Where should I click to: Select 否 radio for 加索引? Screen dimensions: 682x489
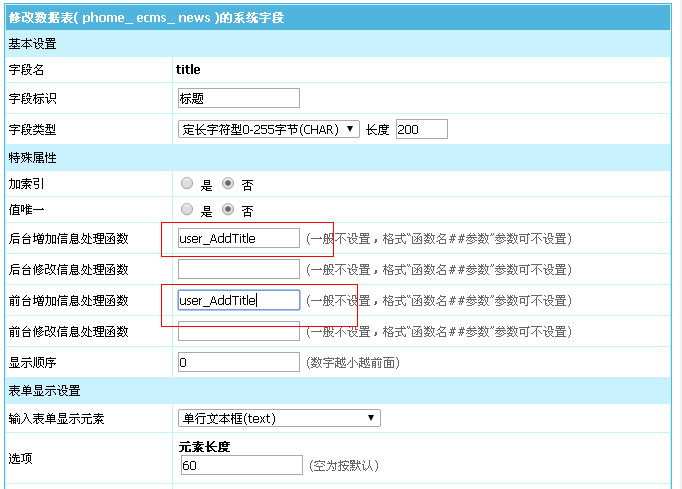click(x=228, y=184)
